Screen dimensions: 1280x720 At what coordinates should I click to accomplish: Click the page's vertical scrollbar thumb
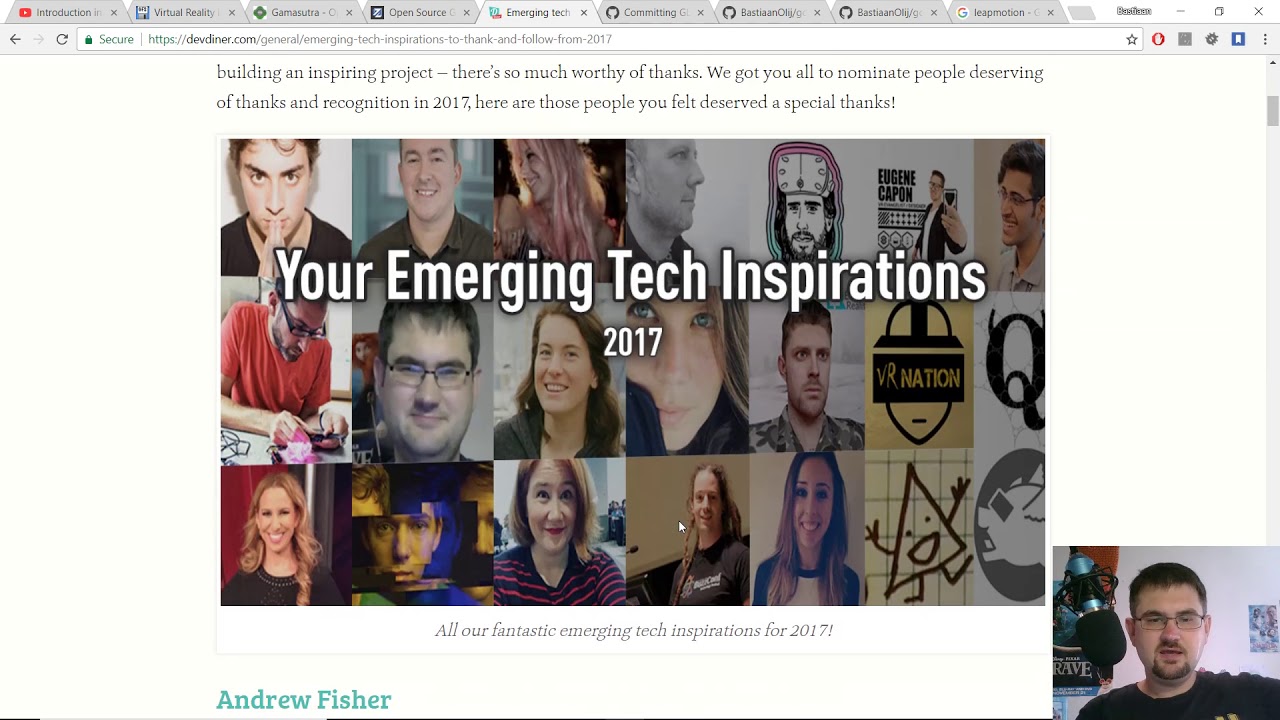(x=1273, y=111)
